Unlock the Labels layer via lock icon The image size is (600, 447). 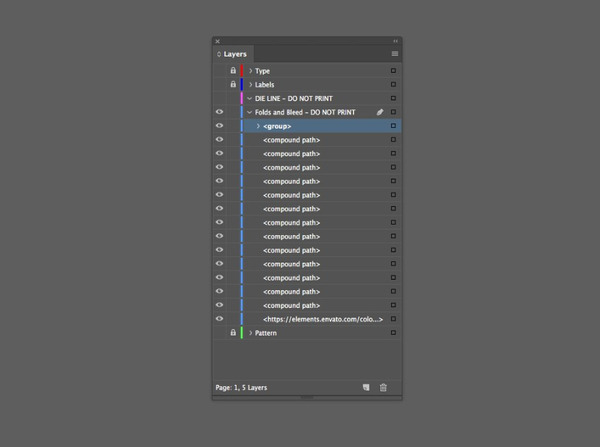click(x=233, y=85)
